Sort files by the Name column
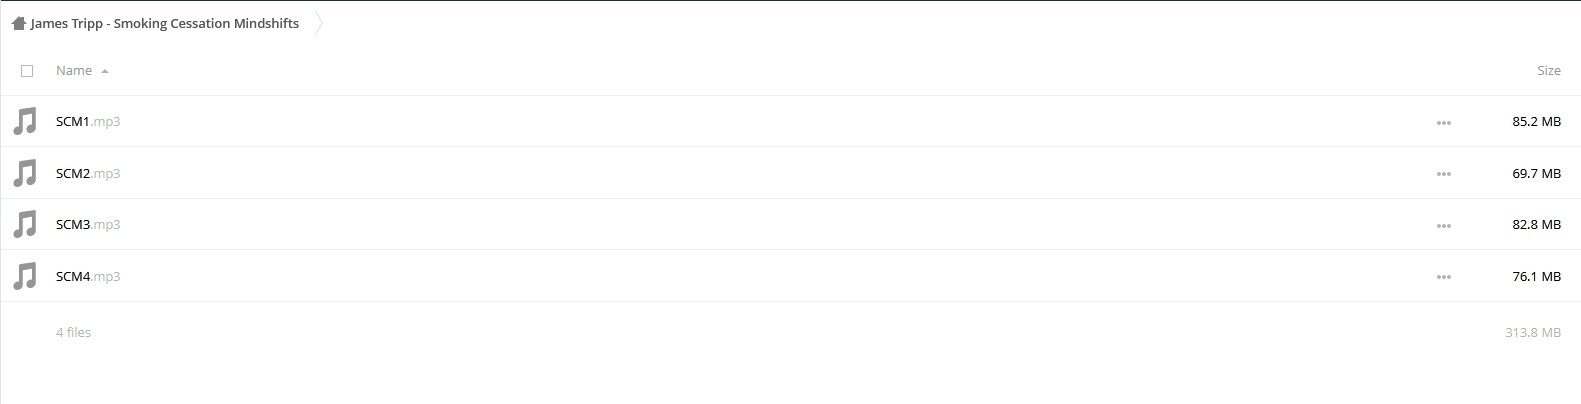The height and width of the screenshot is (404, 1581). point(74,71)
